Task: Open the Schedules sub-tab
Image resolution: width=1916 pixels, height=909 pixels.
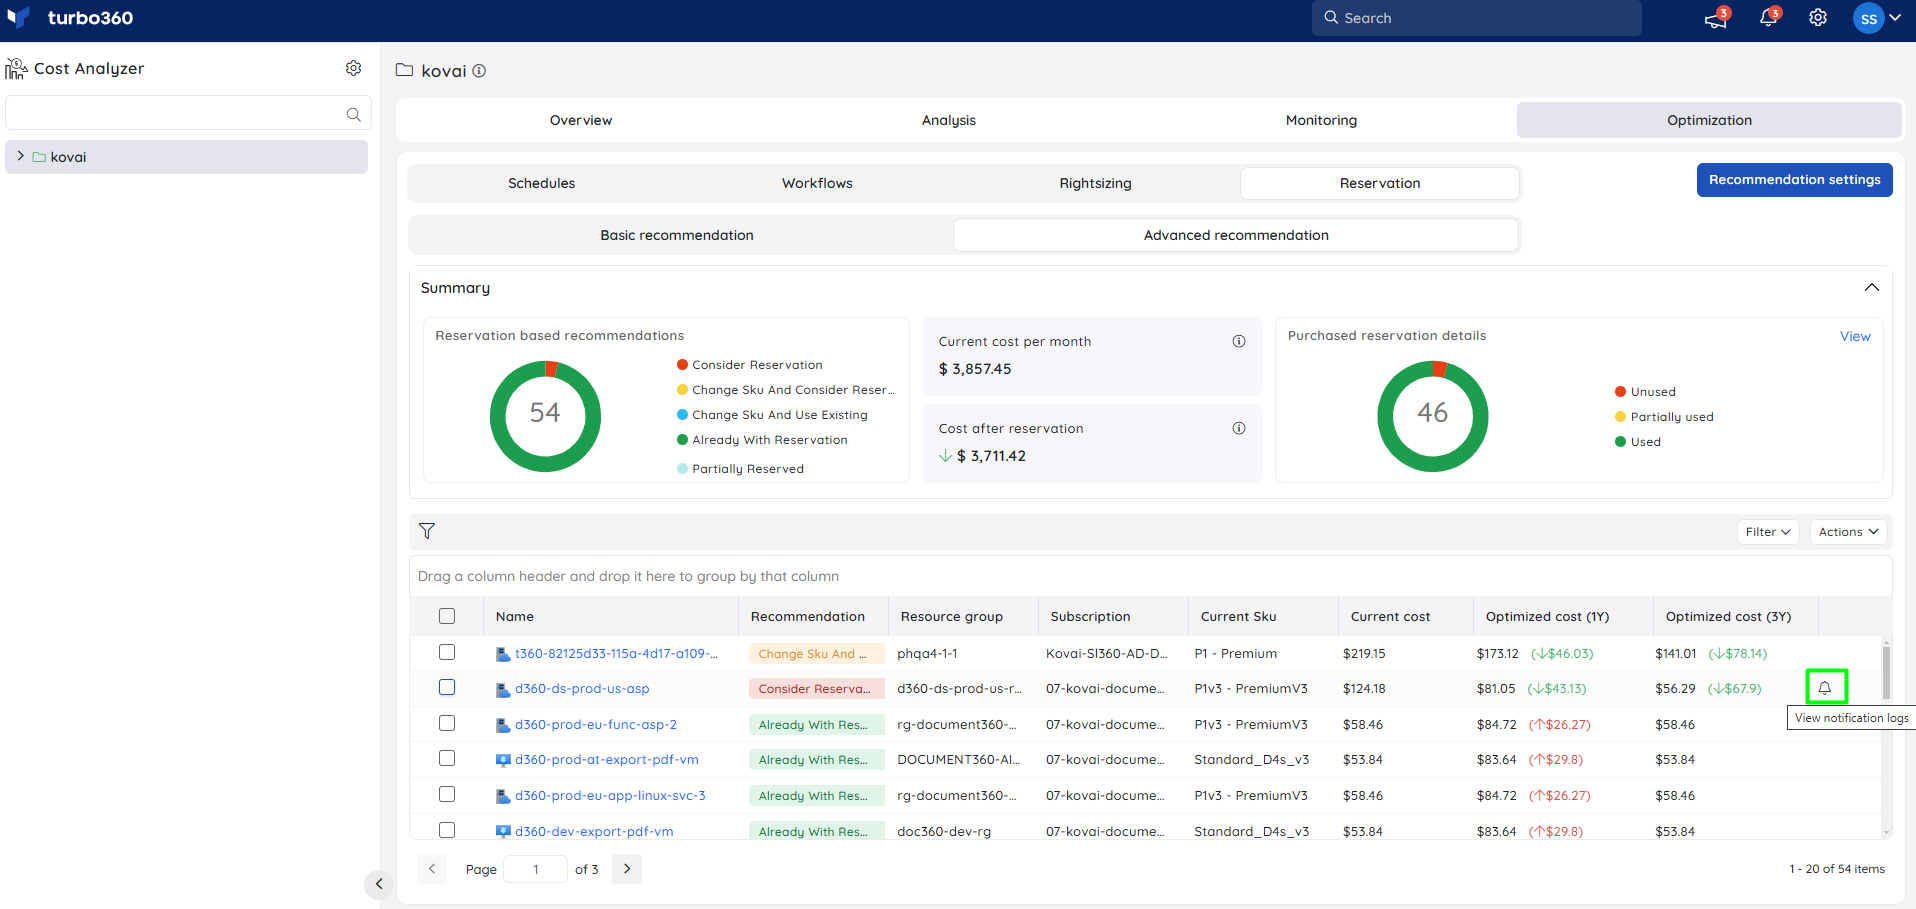Action: click(x=541, y=183)
